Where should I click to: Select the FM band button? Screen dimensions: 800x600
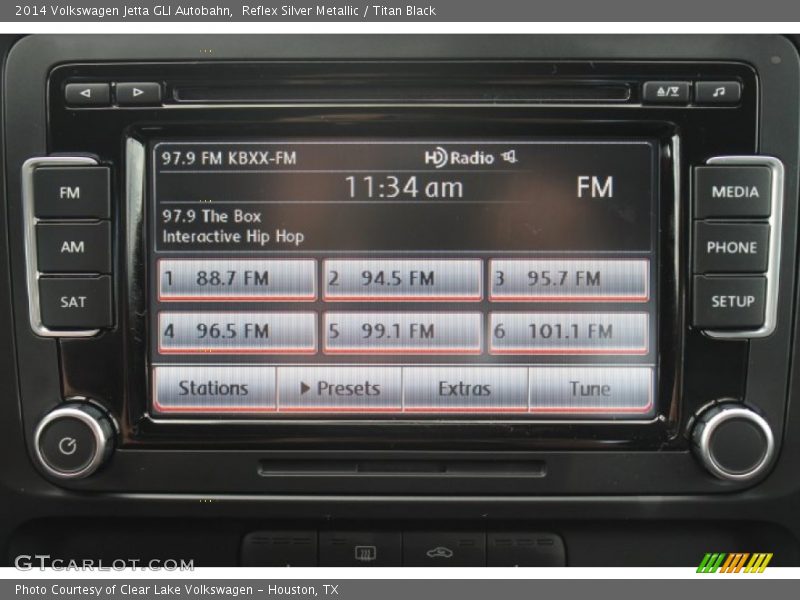pyautogui.click(x=70, y=193)
